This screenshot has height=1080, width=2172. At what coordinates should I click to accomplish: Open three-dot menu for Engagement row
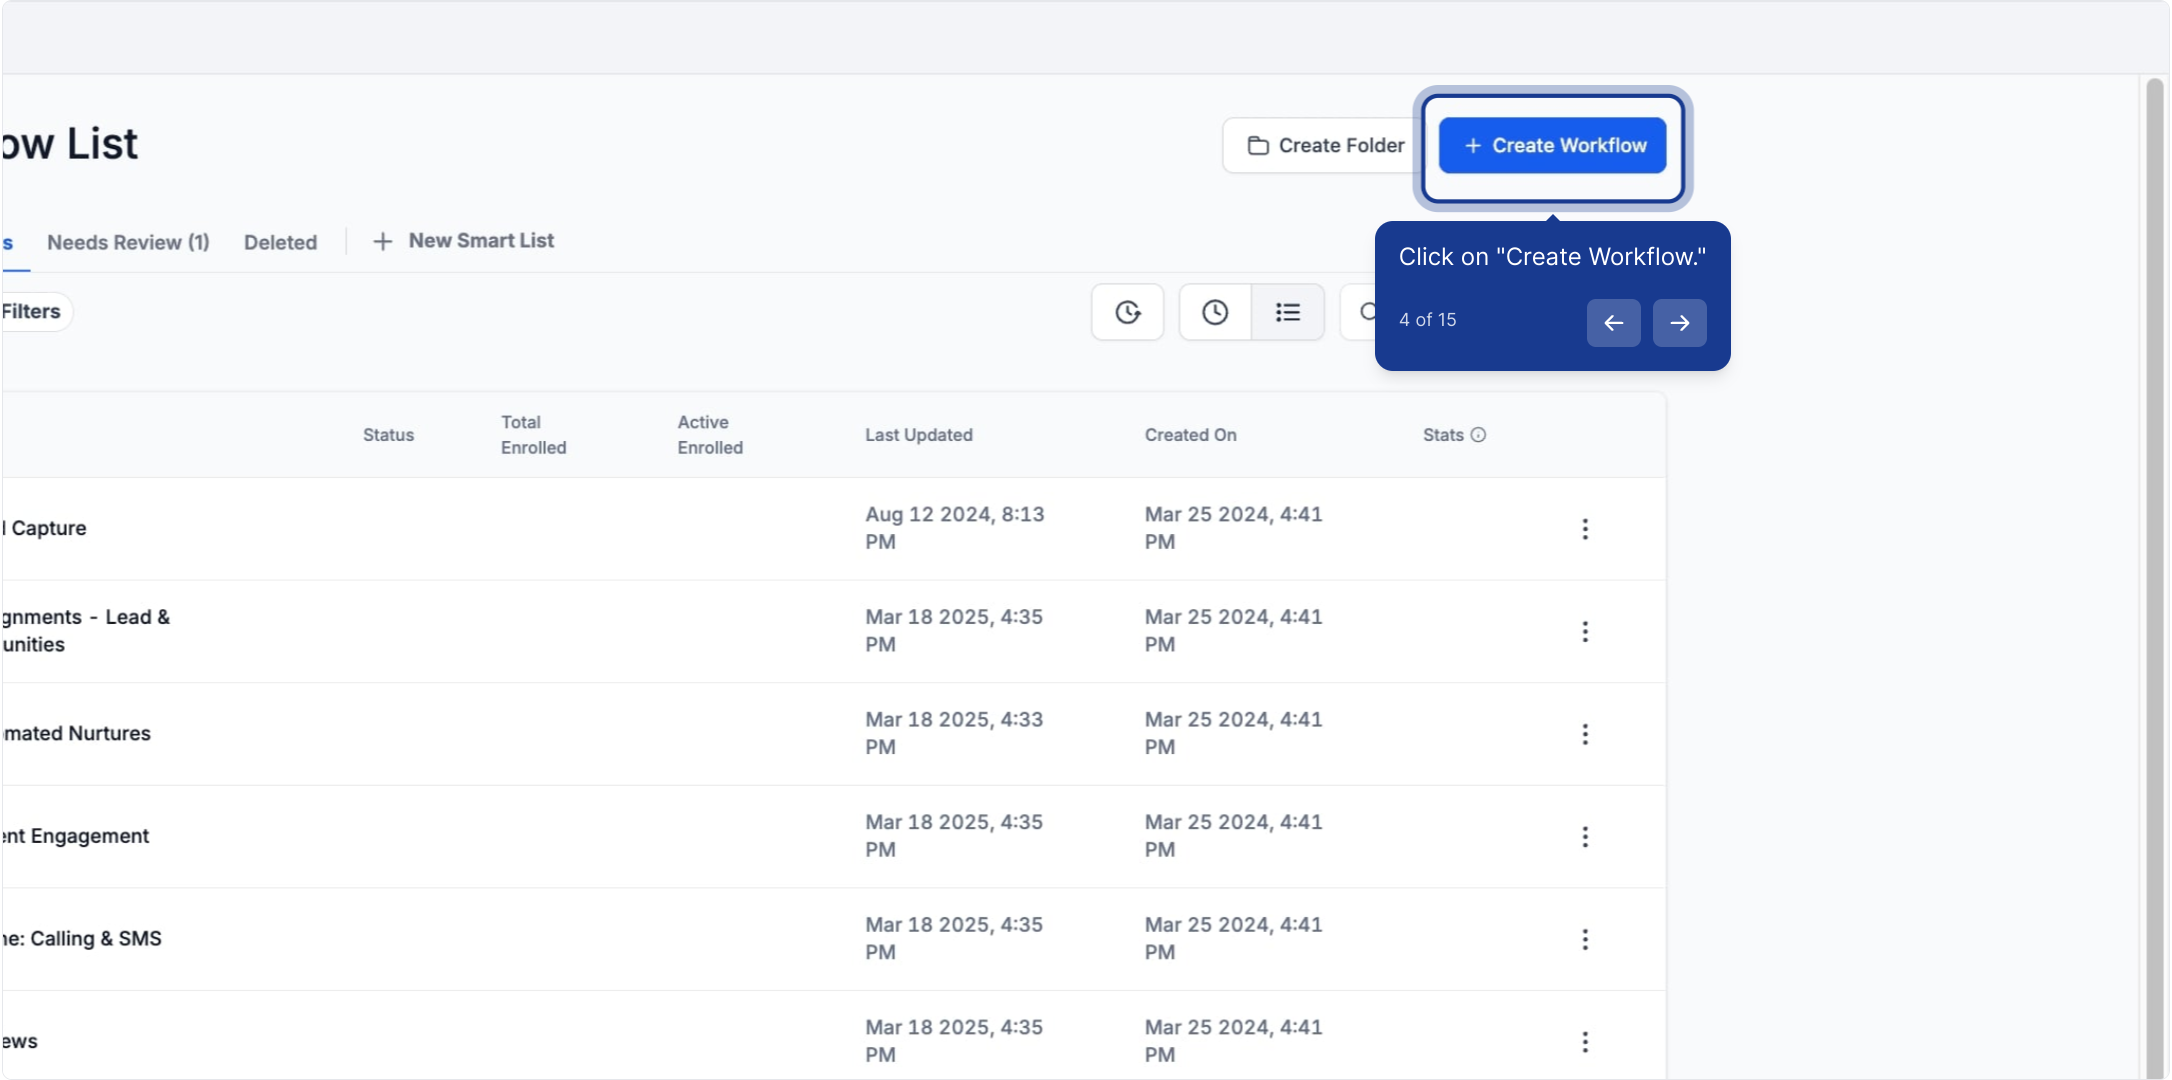[x=1585, y=837]
